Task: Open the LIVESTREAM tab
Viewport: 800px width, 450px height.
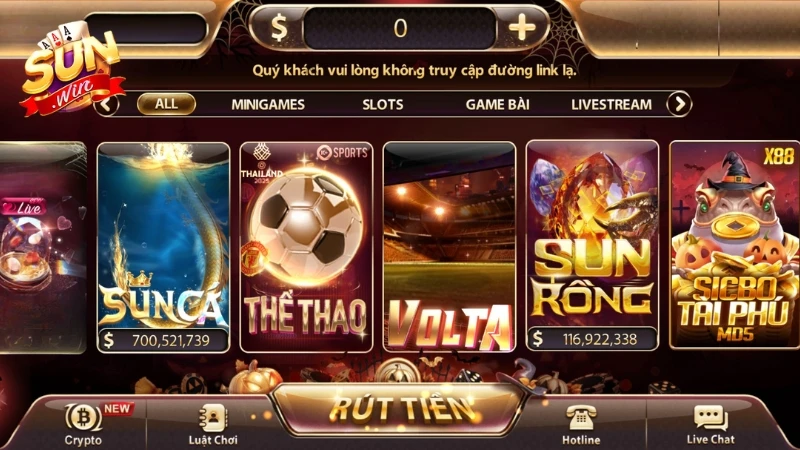Action: [x=611, y=105]
